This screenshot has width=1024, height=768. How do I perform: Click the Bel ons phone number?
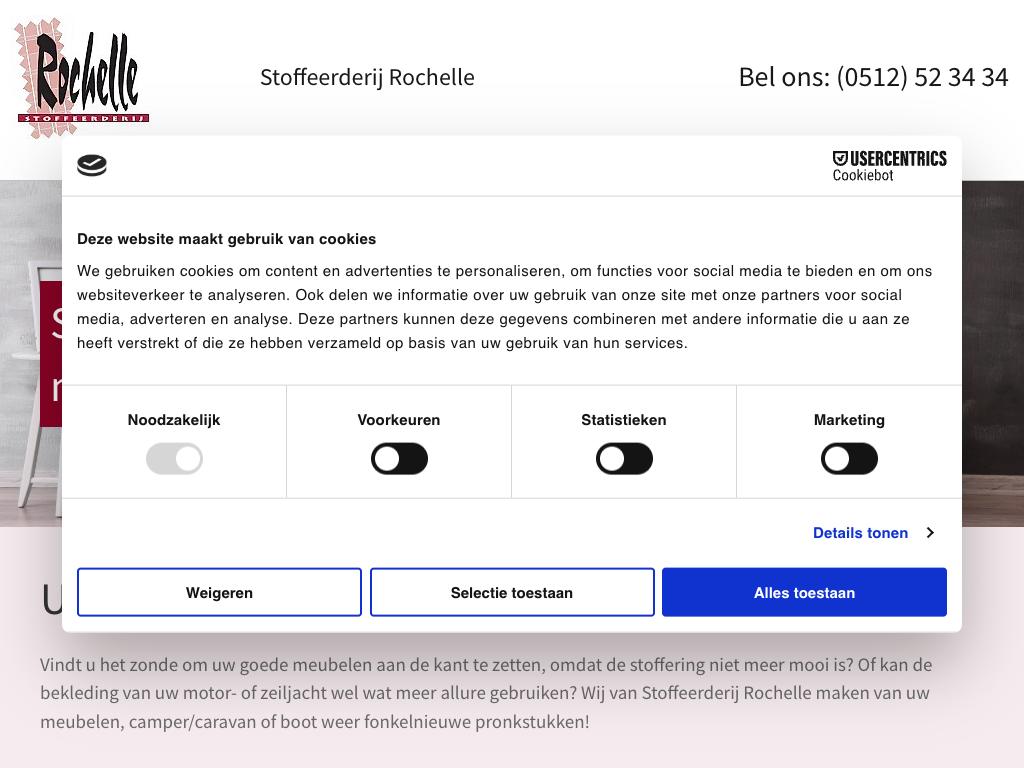coord(873,77)
